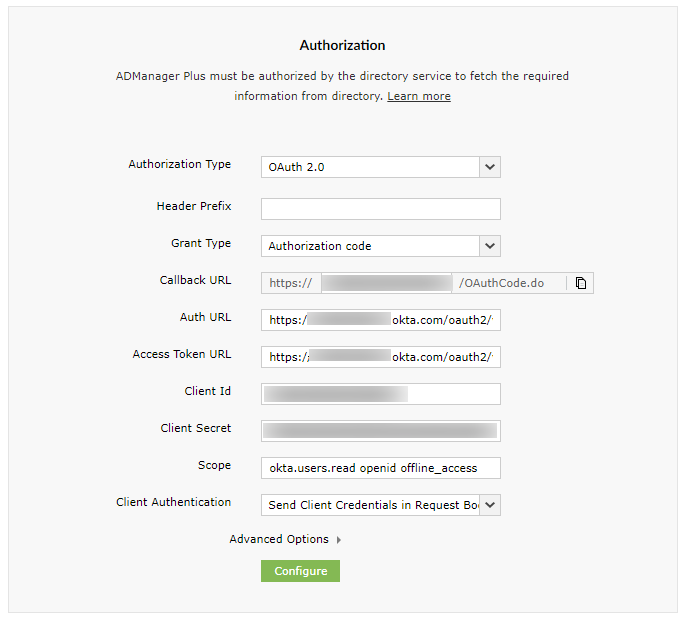684x619 pixels.
Task: Click the Client Authentication label
Action: [x=173, y=502]
